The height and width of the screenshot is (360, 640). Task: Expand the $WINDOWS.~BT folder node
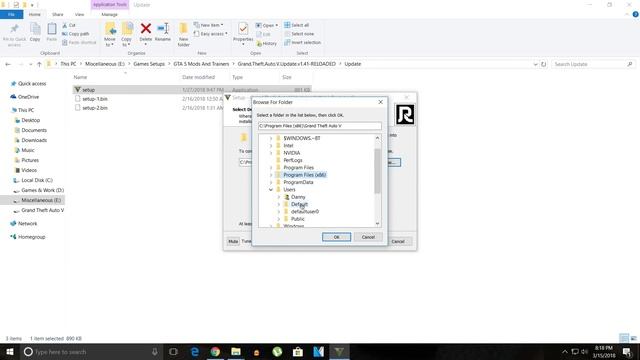271,138
